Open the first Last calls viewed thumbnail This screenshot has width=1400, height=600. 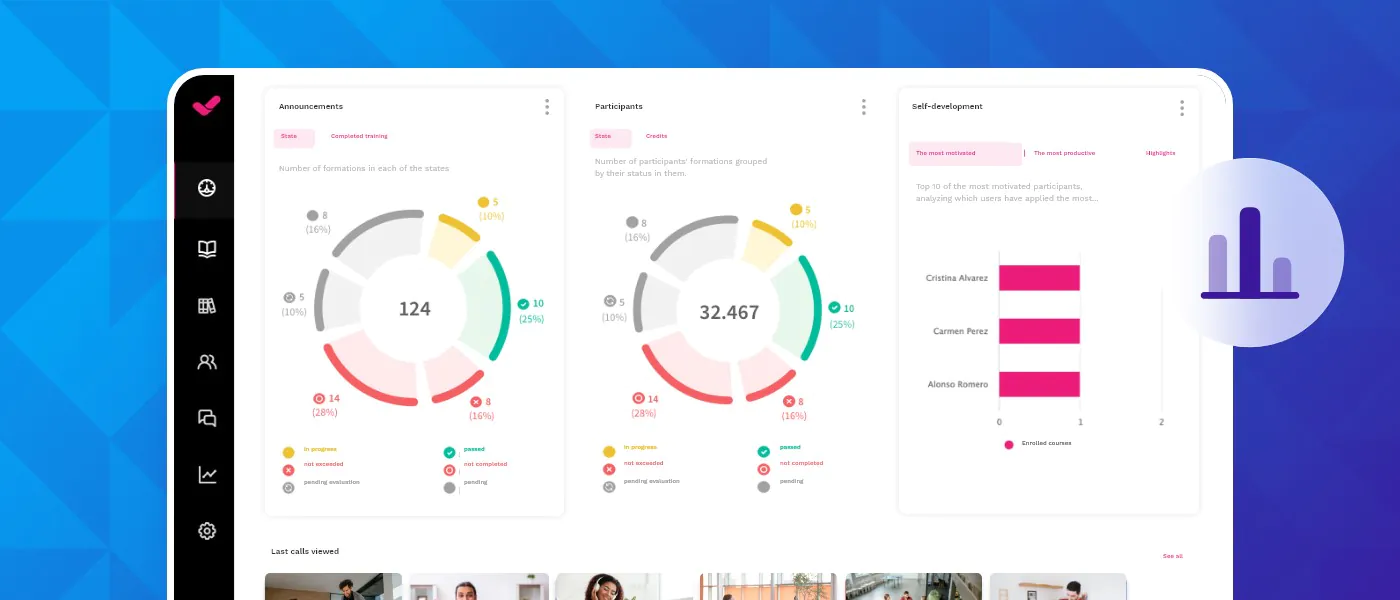pyautogui.click(x=333, y=586)
